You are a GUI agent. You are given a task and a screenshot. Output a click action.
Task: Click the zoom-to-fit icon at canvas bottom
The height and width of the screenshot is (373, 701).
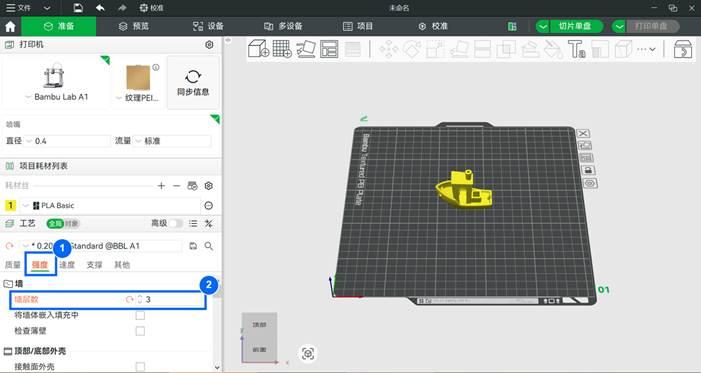point(308,353)
